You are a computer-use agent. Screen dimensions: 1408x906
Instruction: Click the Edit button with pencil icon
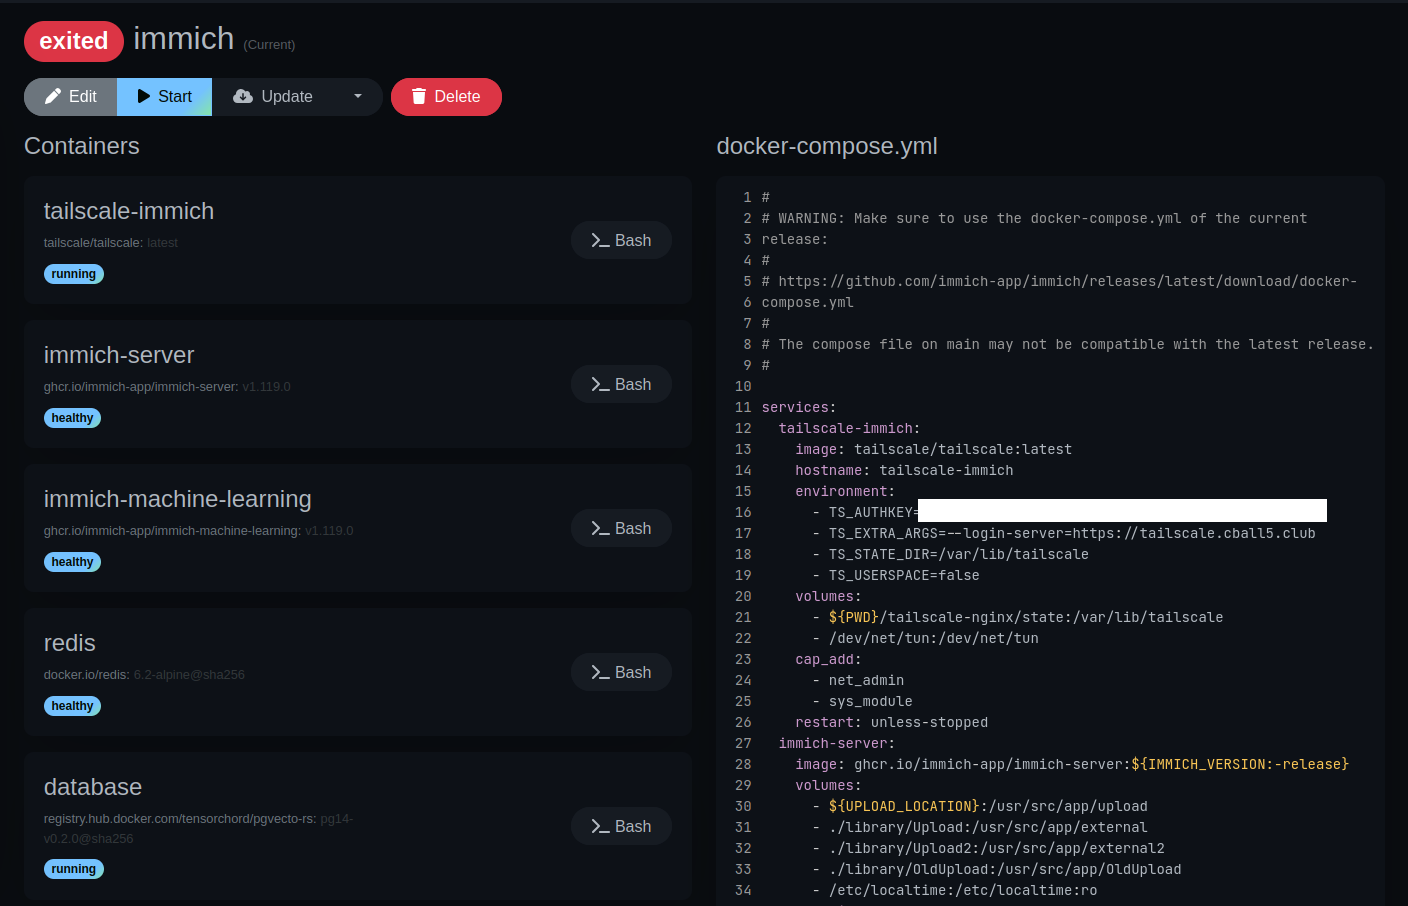click(x=71, y=97)
